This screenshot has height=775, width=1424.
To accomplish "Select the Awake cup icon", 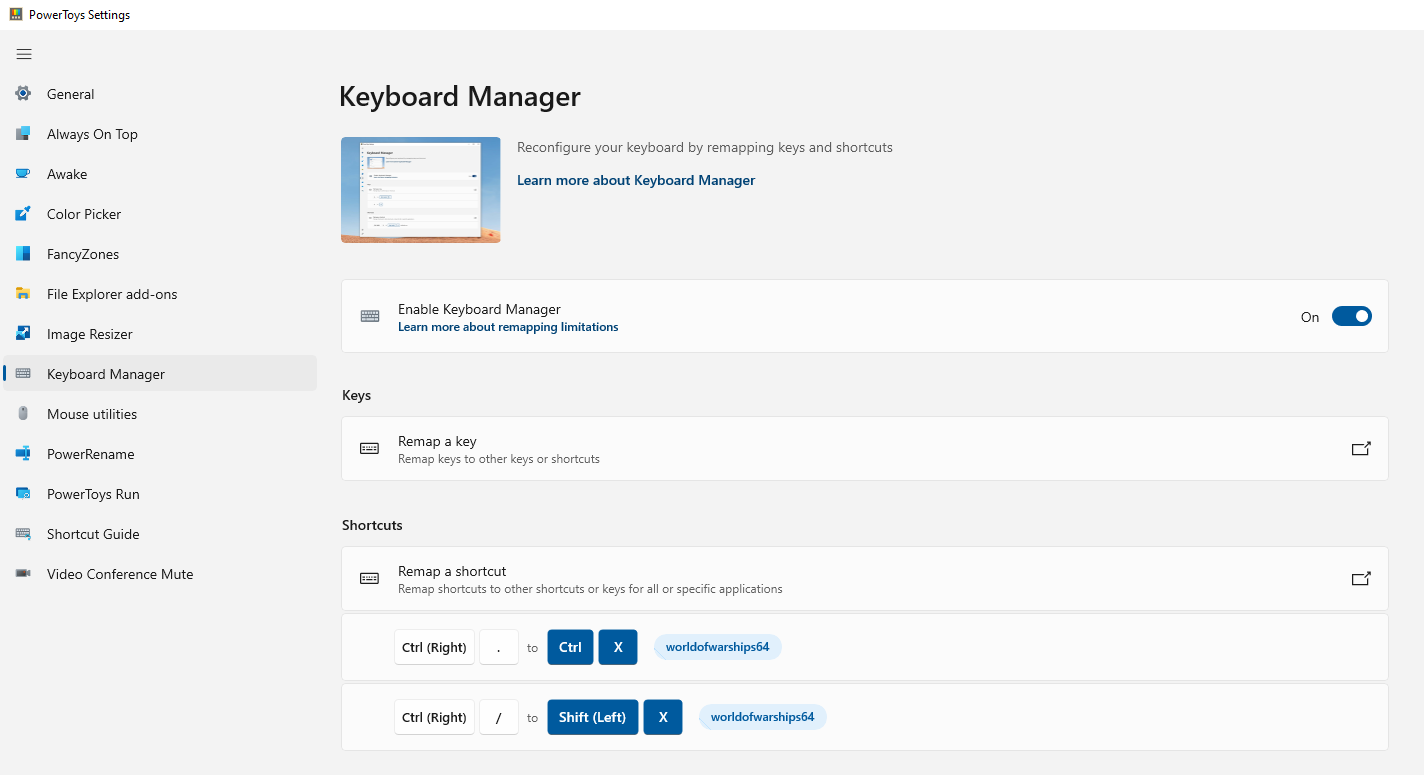I will (x=23, y=174).
